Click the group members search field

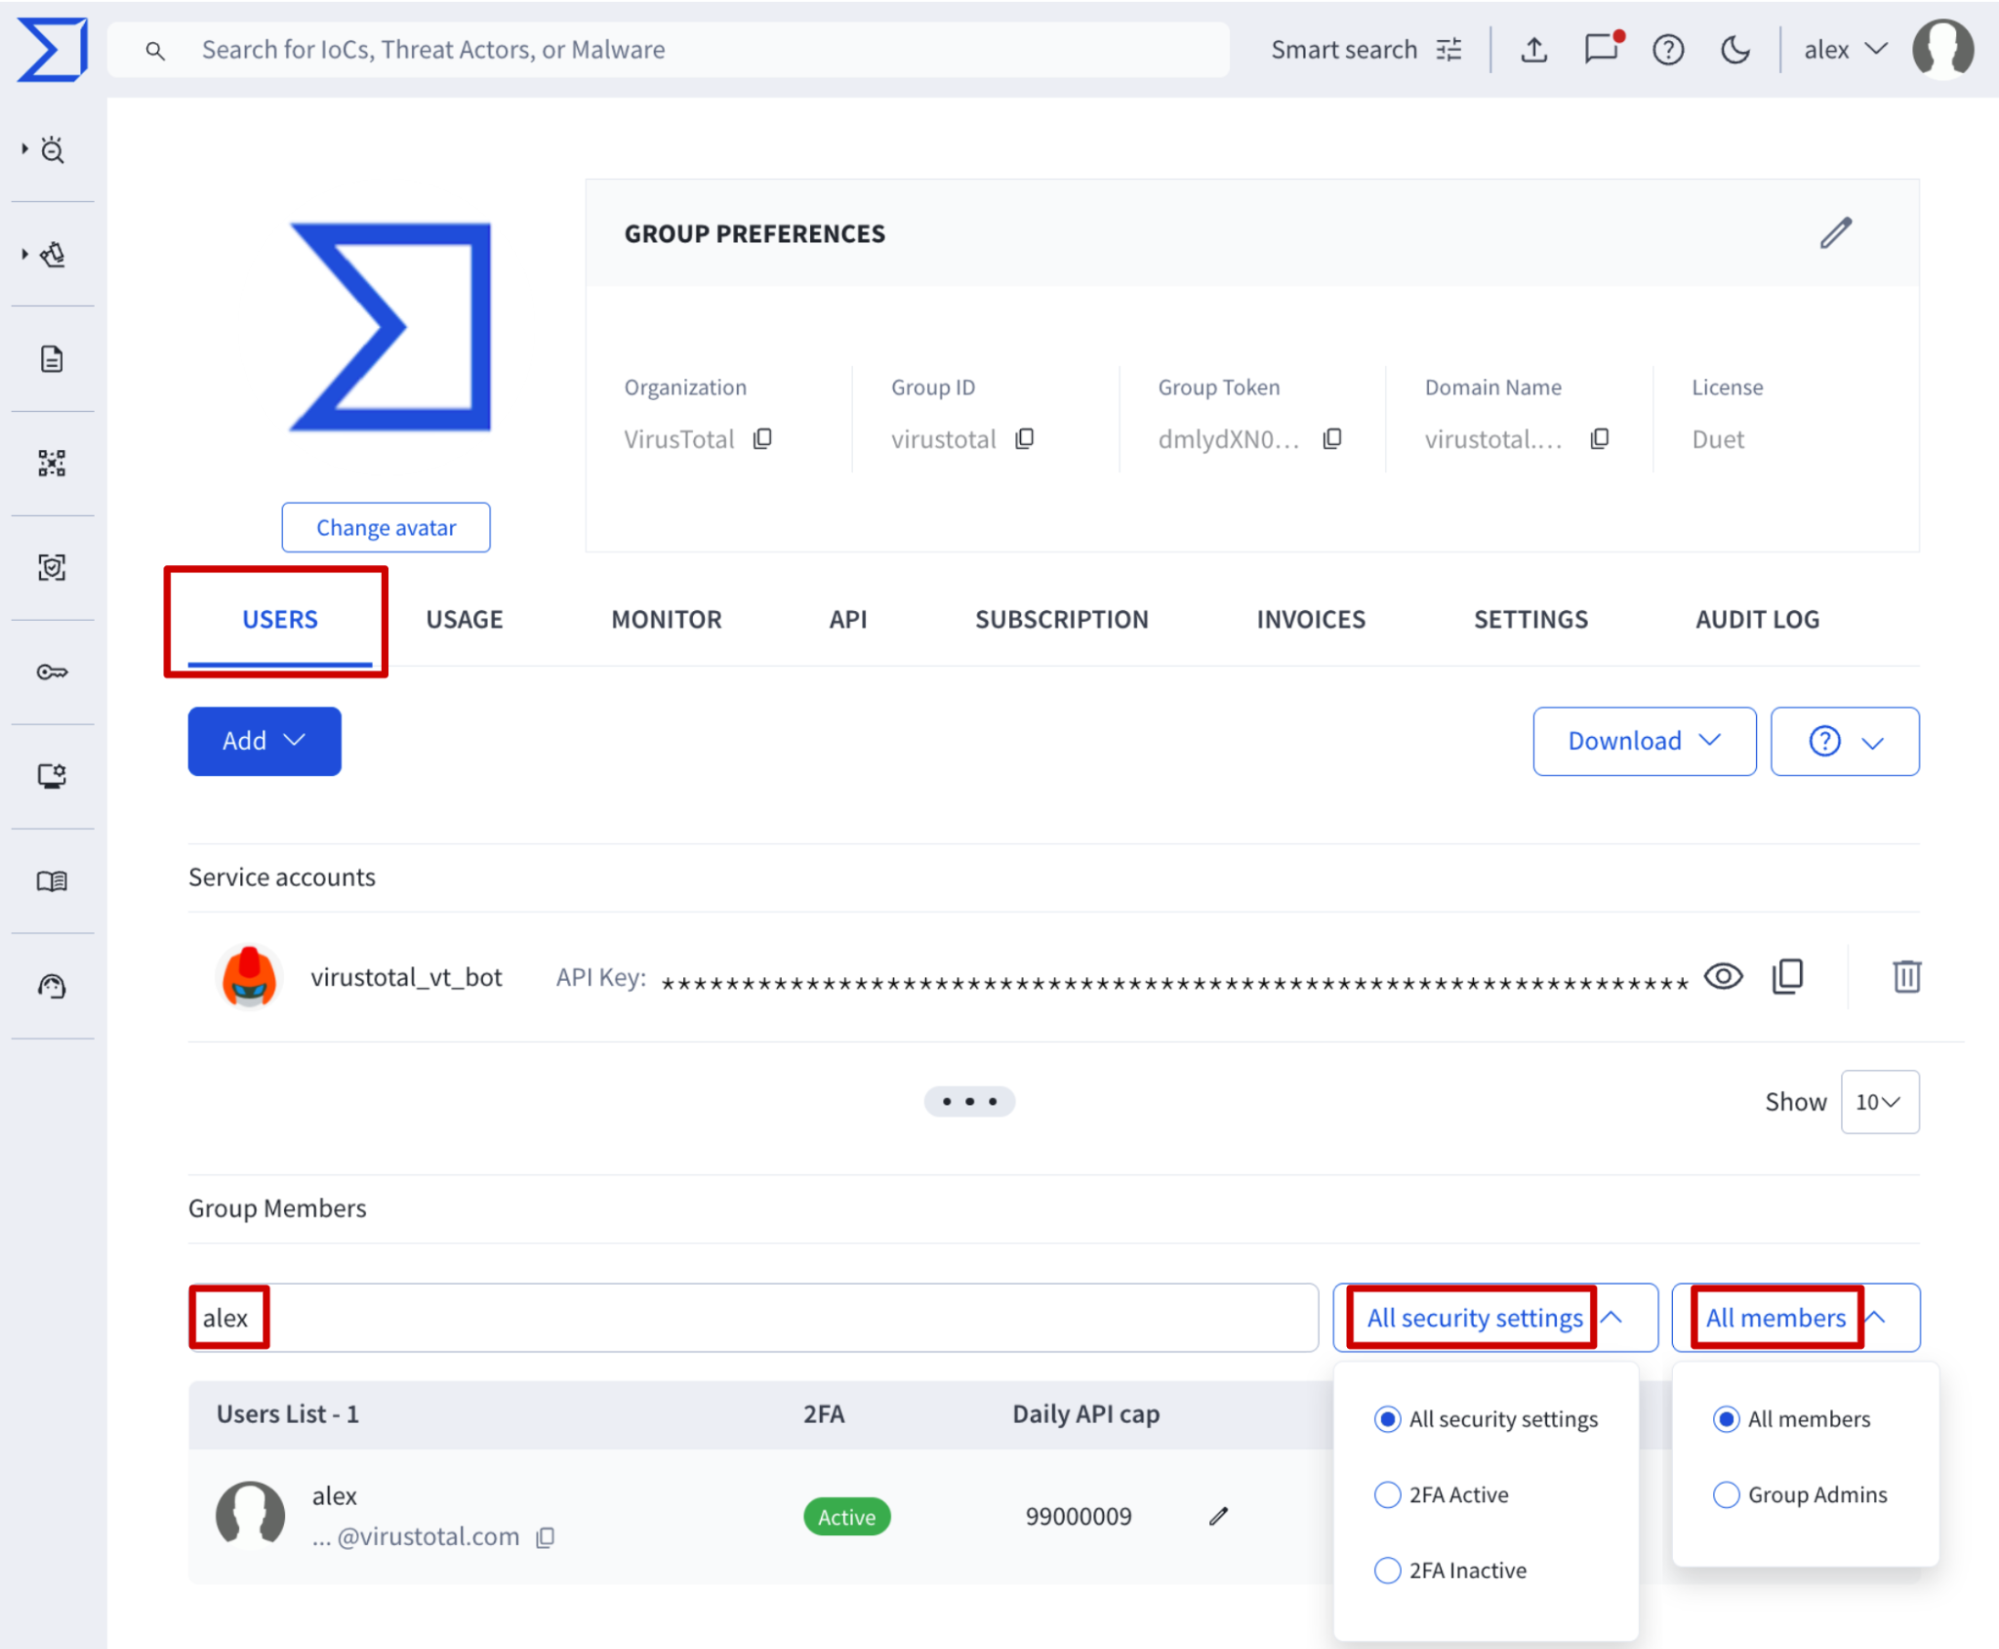752,1318
